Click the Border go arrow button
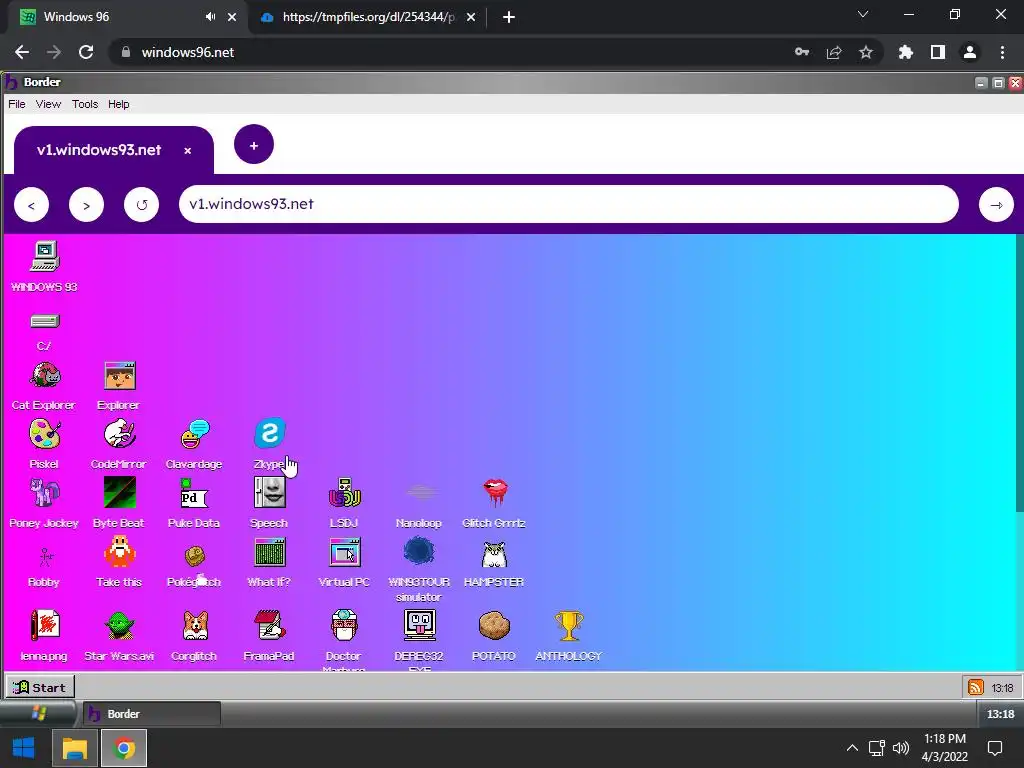The image size is (1024, 768). point(996,205)
